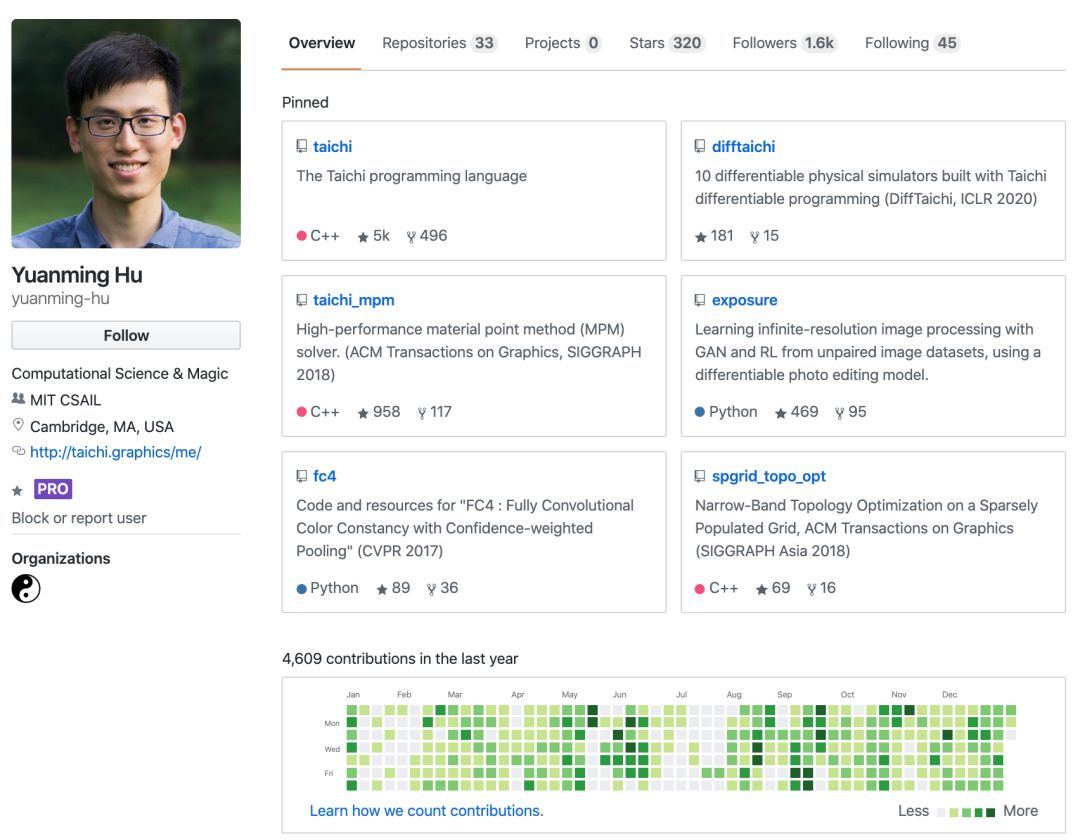Image resolution: width=1080 pixels, height=840 pixels.
Task: Click the profile avatar photo
Action: pos(126,133)
